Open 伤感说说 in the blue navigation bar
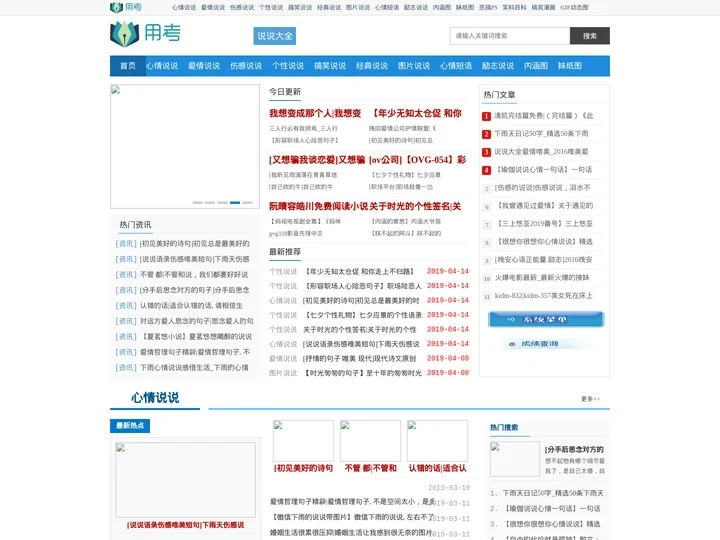Viewport: 720px width, 540px height. click(246, 66)
